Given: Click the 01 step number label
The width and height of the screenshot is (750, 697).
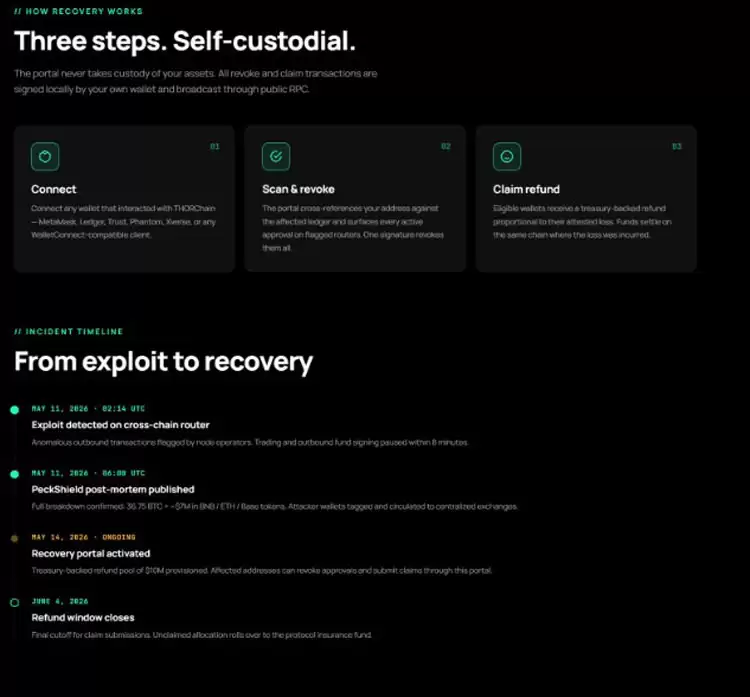Looking at the screenshot, I should click(215, 146).
